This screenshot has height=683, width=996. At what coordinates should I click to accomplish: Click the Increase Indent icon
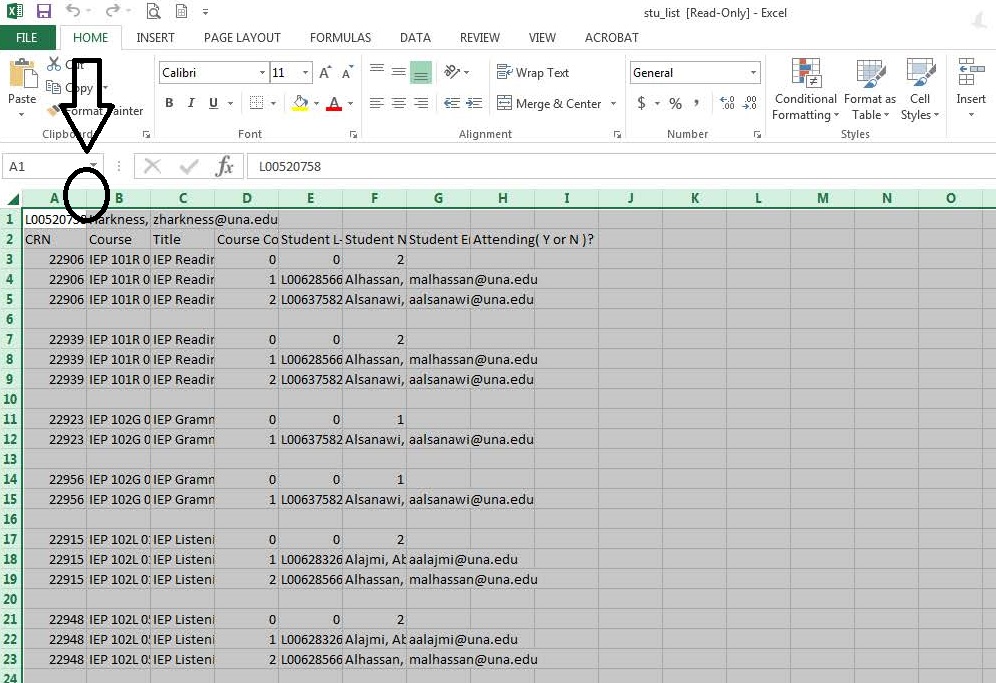pyautogui.click(x=473, y=103)
